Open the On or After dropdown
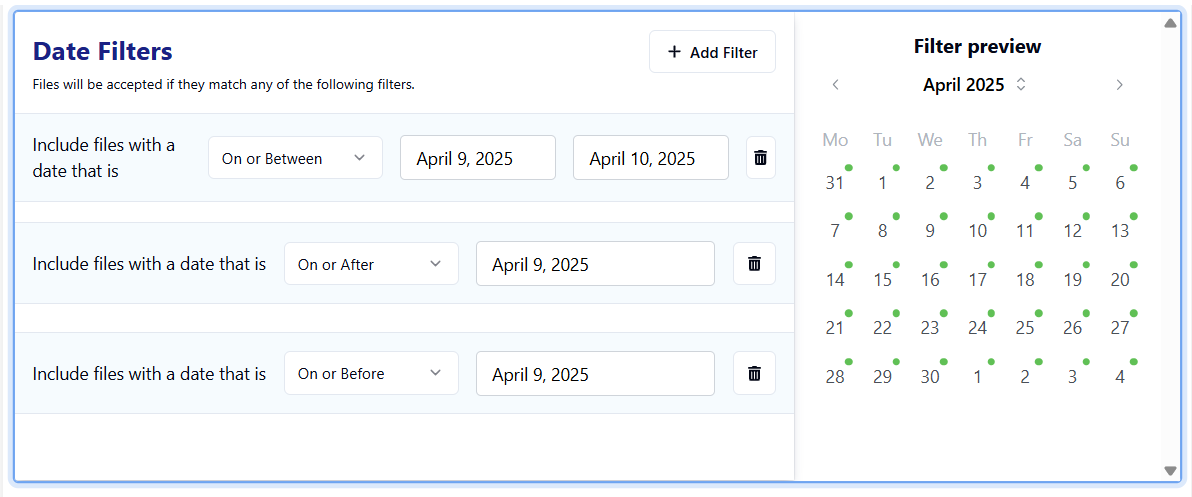1192x497 pixels. point(371,264)
